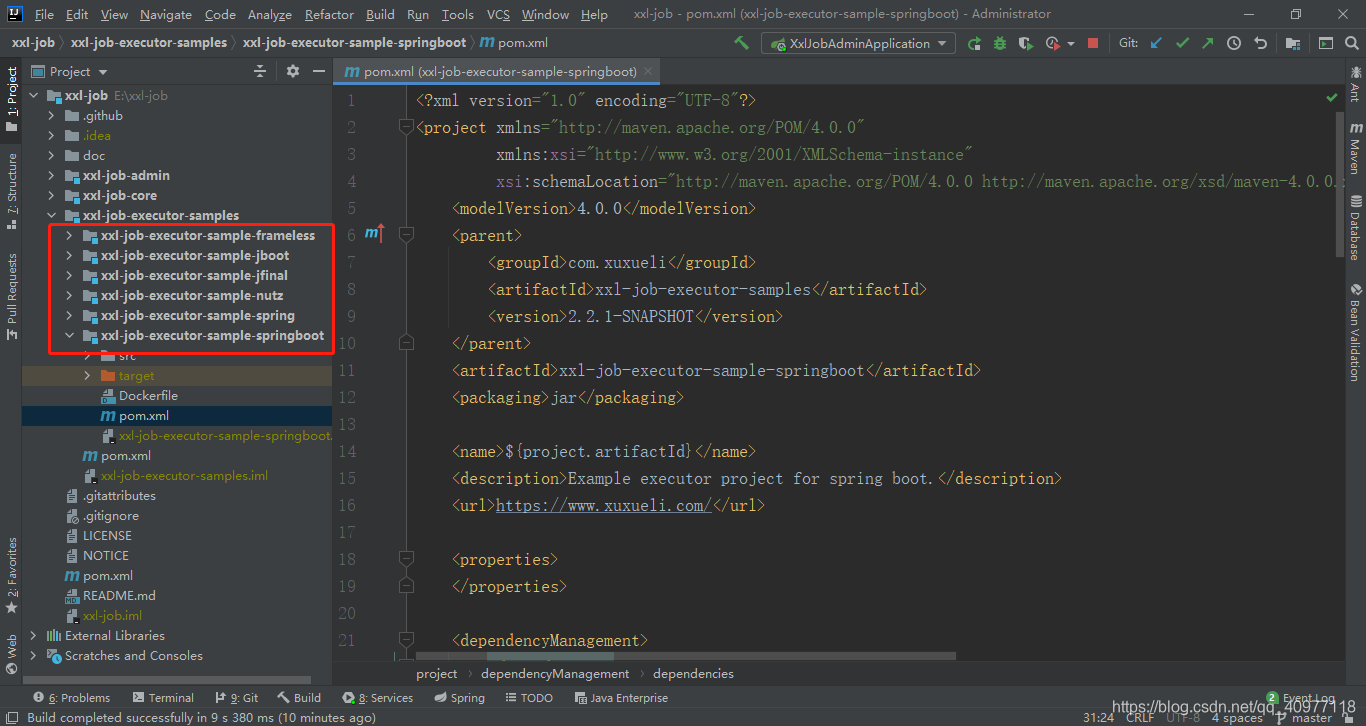Image resolution: width=1366 pixels, height=726 pixels.
Task: Expand the xxl-job-admin module
Action: pos(51,175)
